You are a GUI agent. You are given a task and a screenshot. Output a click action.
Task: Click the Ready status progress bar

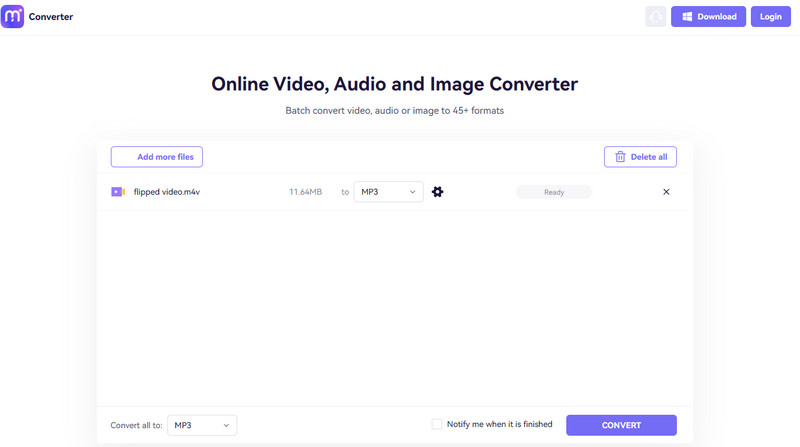pos(554,192)
